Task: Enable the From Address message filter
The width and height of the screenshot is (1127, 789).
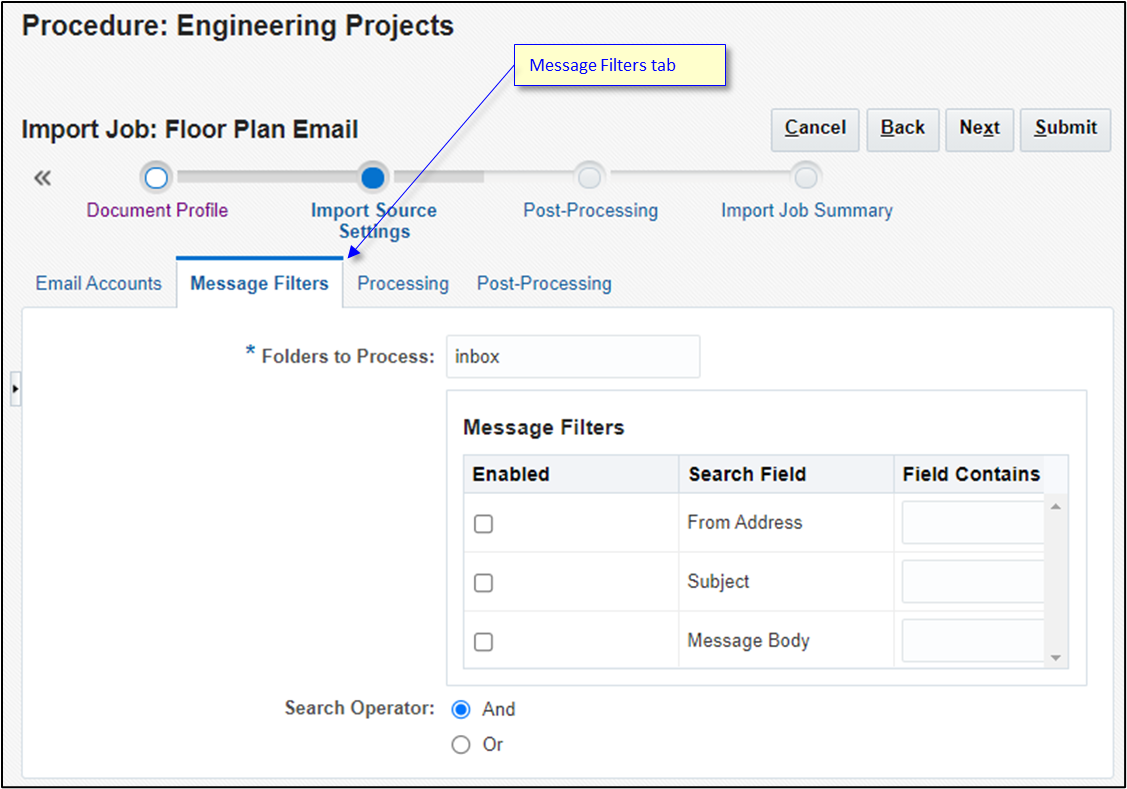Action: 484,523
